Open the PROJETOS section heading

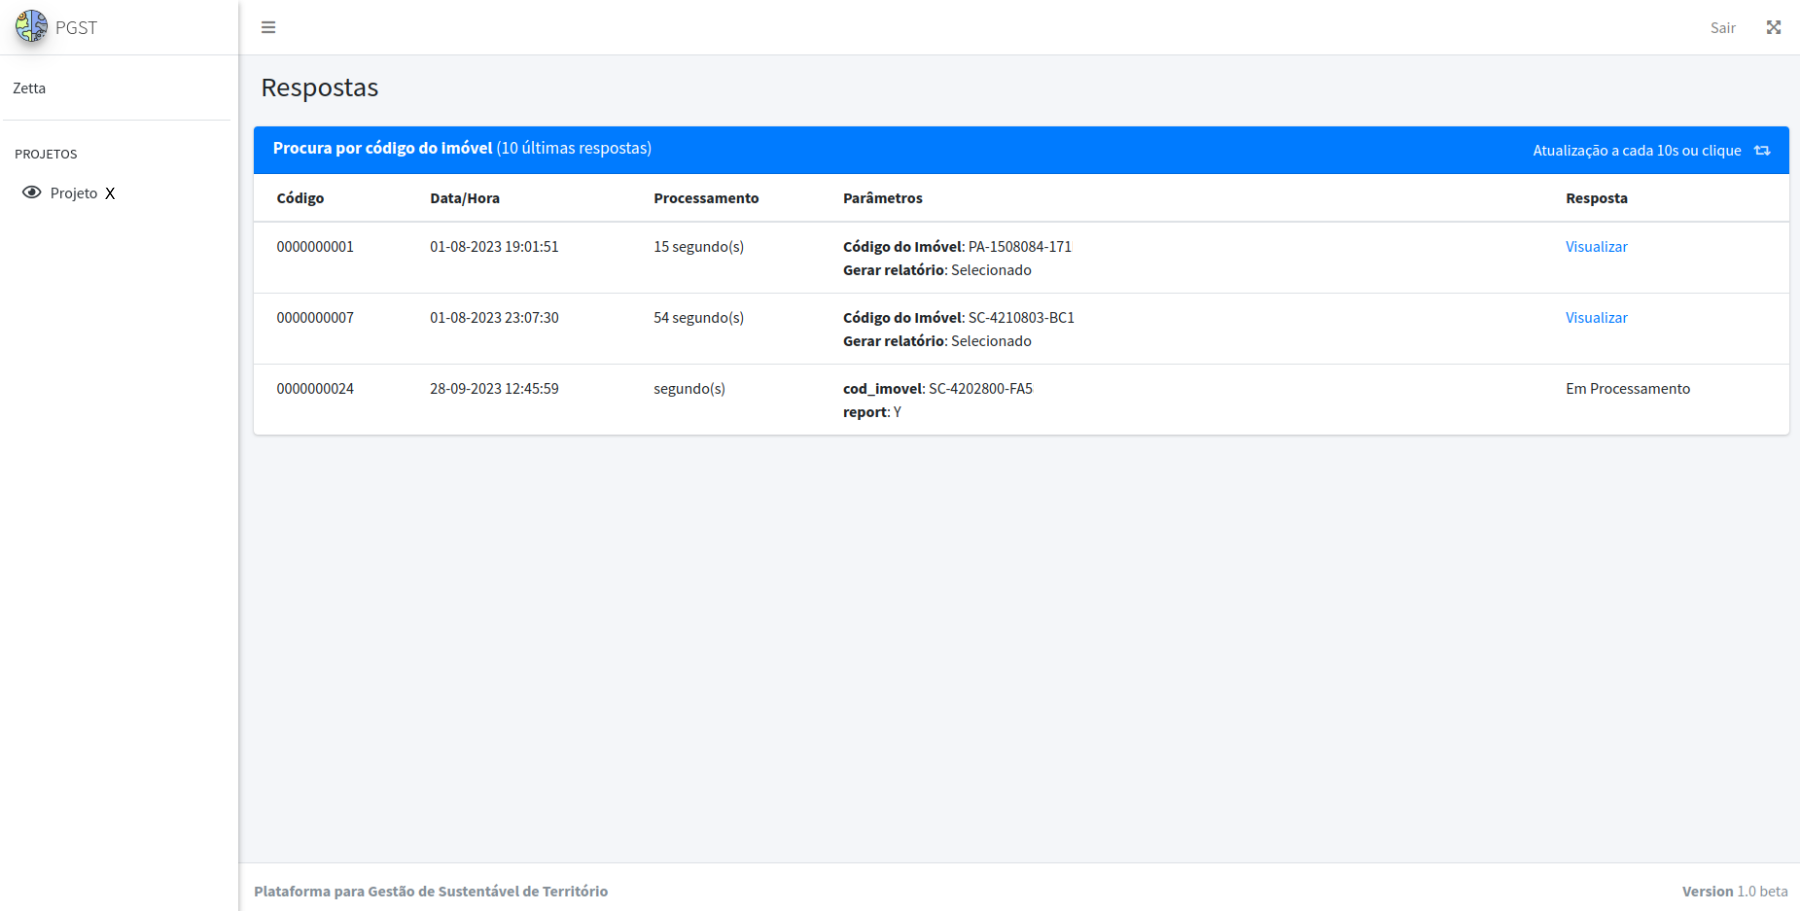pyautogui.click(x=46, y=154)
